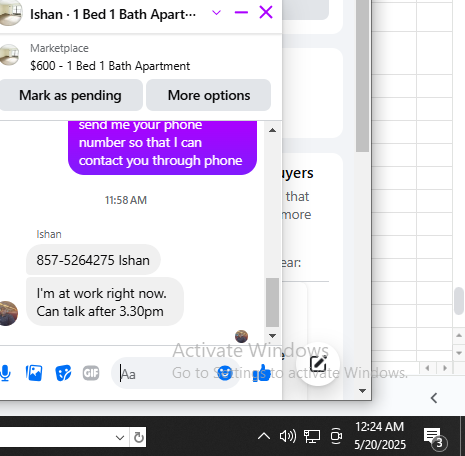Open network status tray icon
The image size is (465, 456).
(312, 436)
